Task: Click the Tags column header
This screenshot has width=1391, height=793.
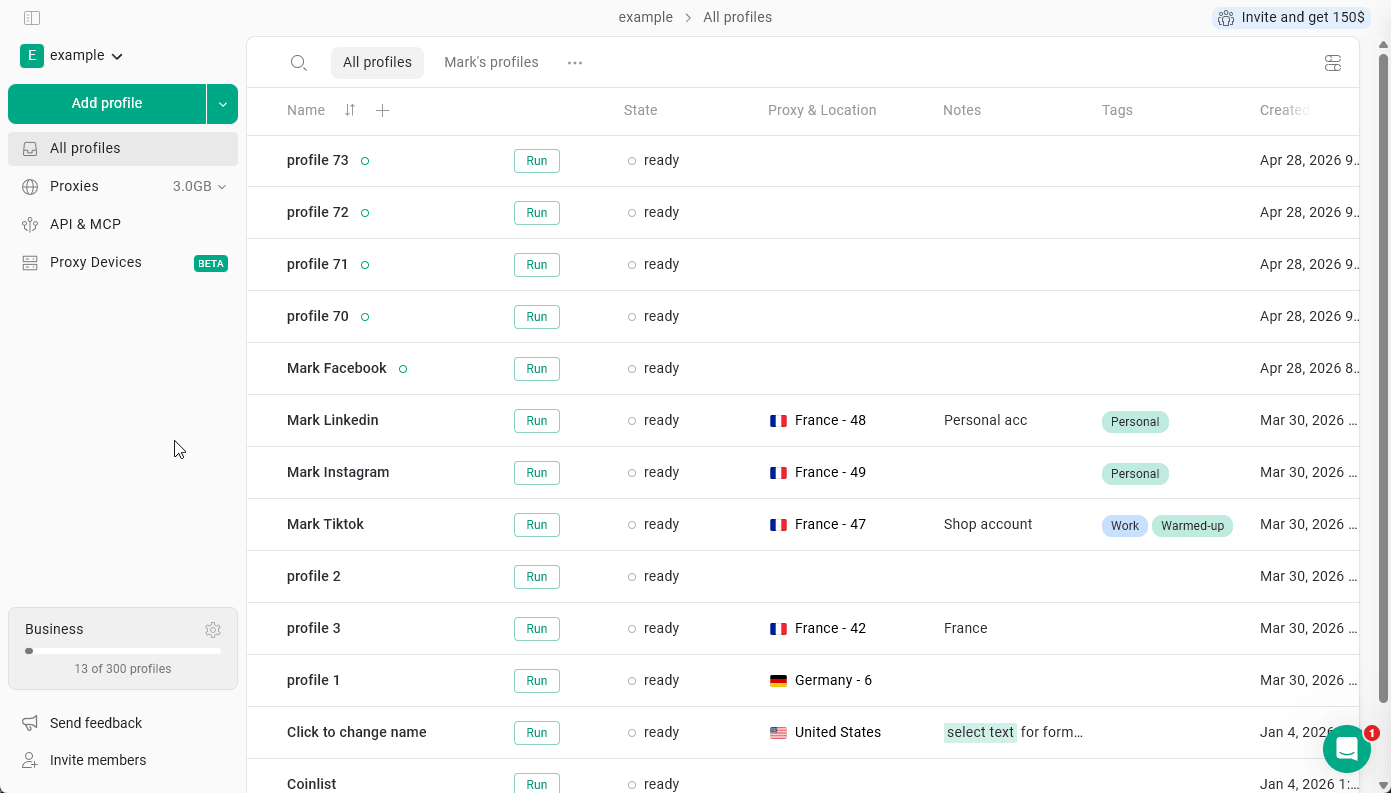Action: tap(1117, 110)
